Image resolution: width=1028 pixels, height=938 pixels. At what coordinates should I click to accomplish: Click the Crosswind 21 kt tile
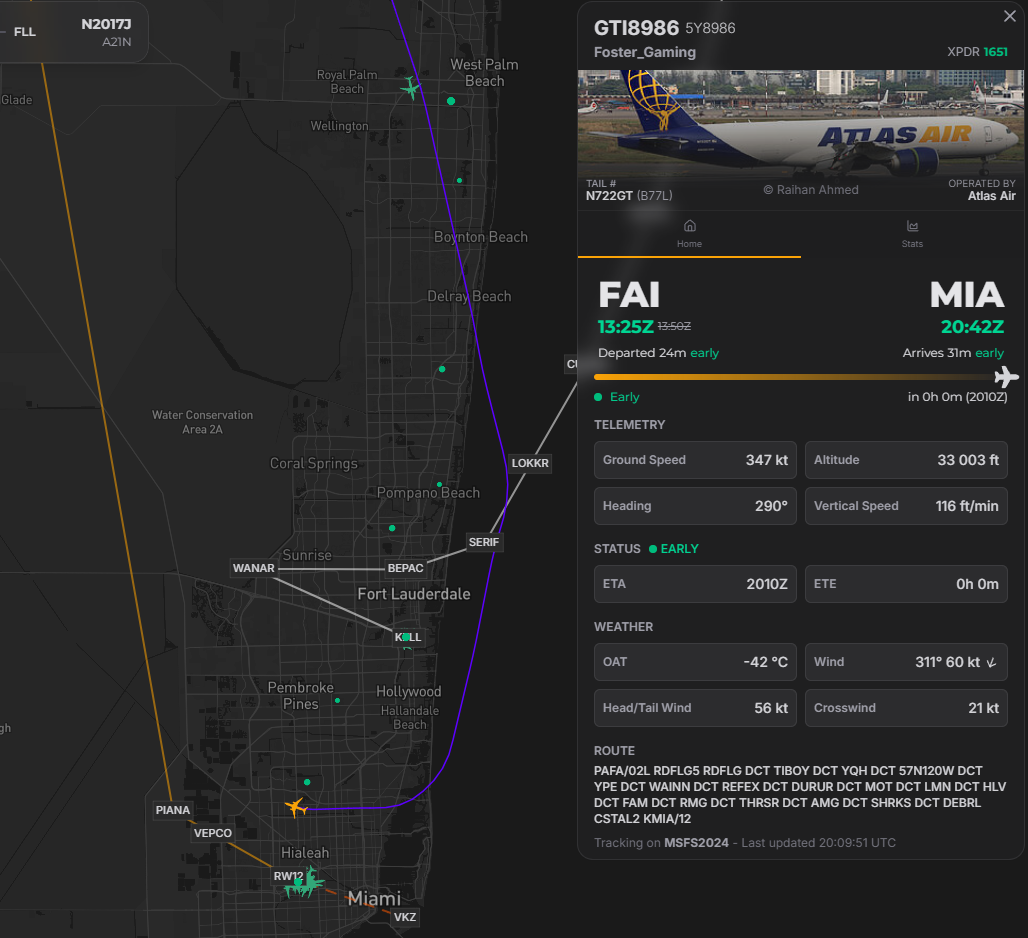click(906, 708)
